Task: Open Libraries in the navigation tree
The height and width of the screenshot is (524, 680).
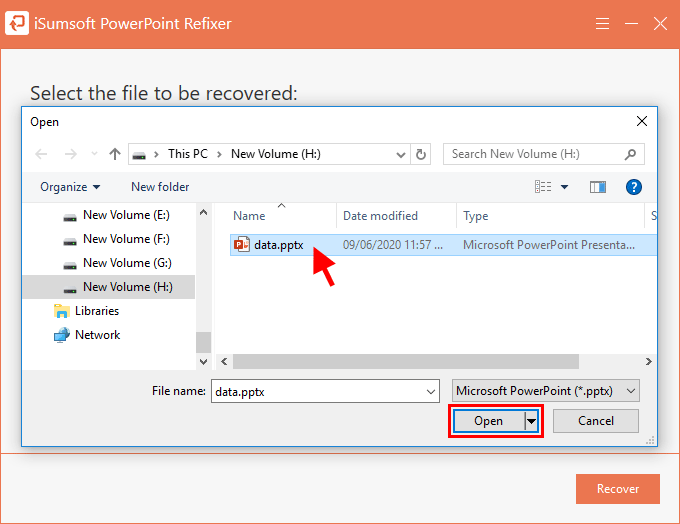Action: click(97, 311)
